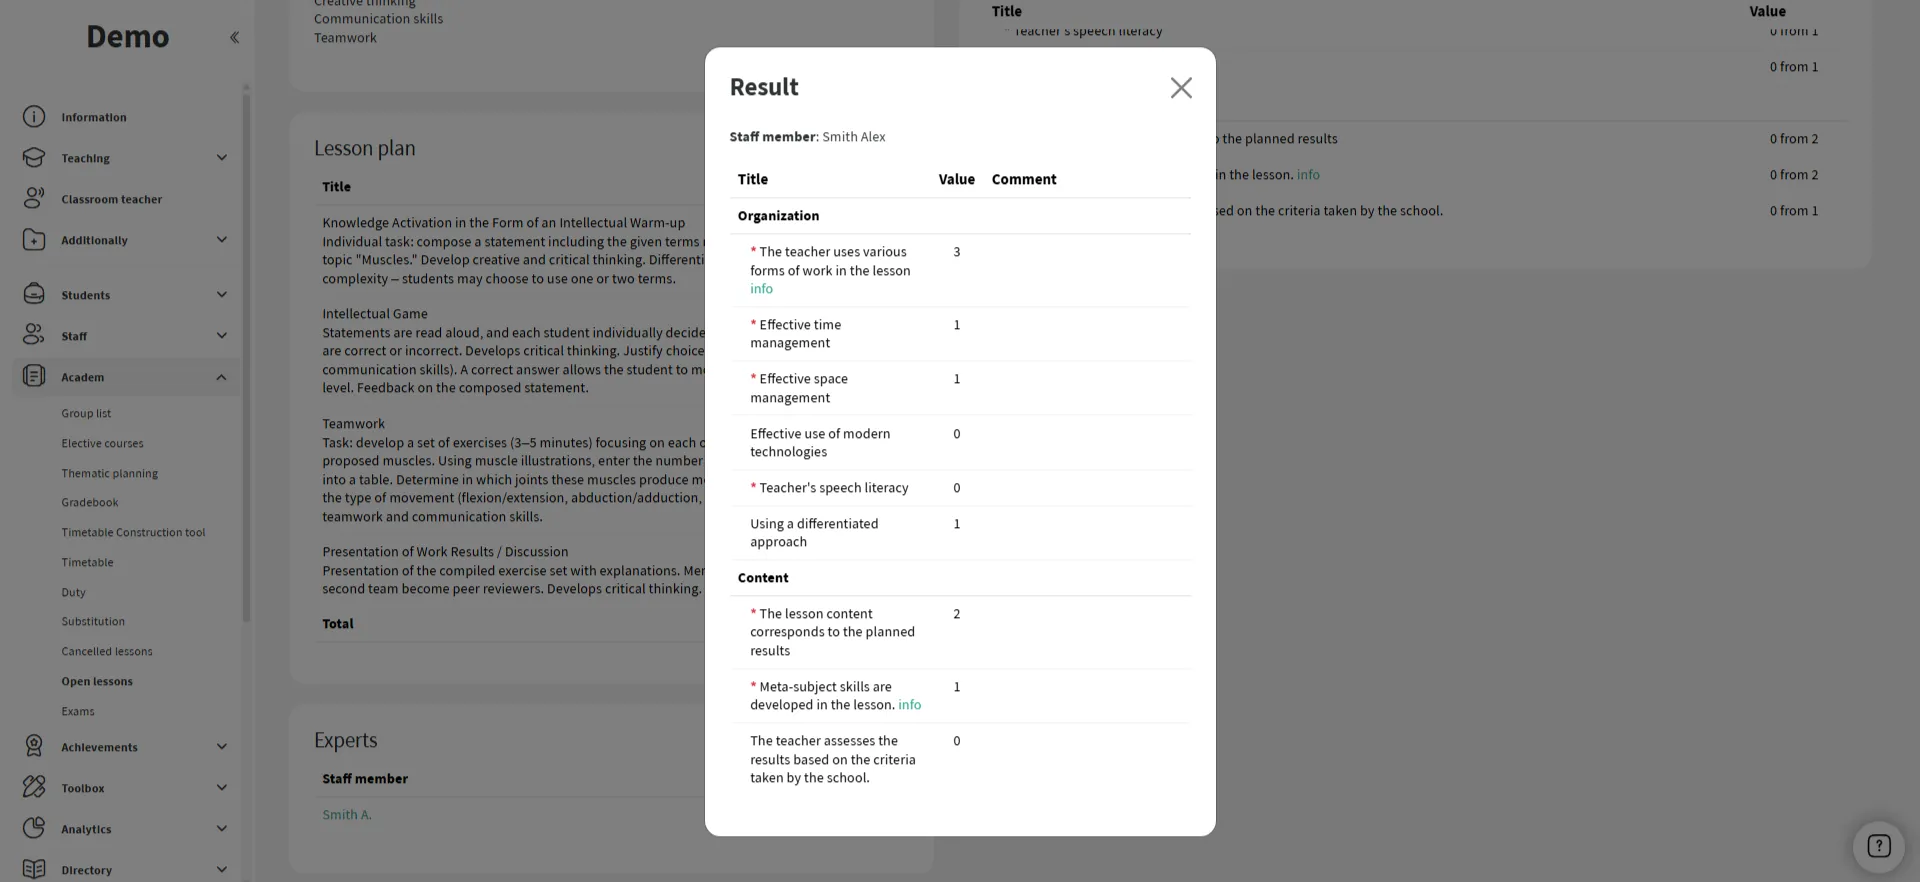1920x882 pixels.
Task: Go to Thematic planning page
Action: [109, 473]
